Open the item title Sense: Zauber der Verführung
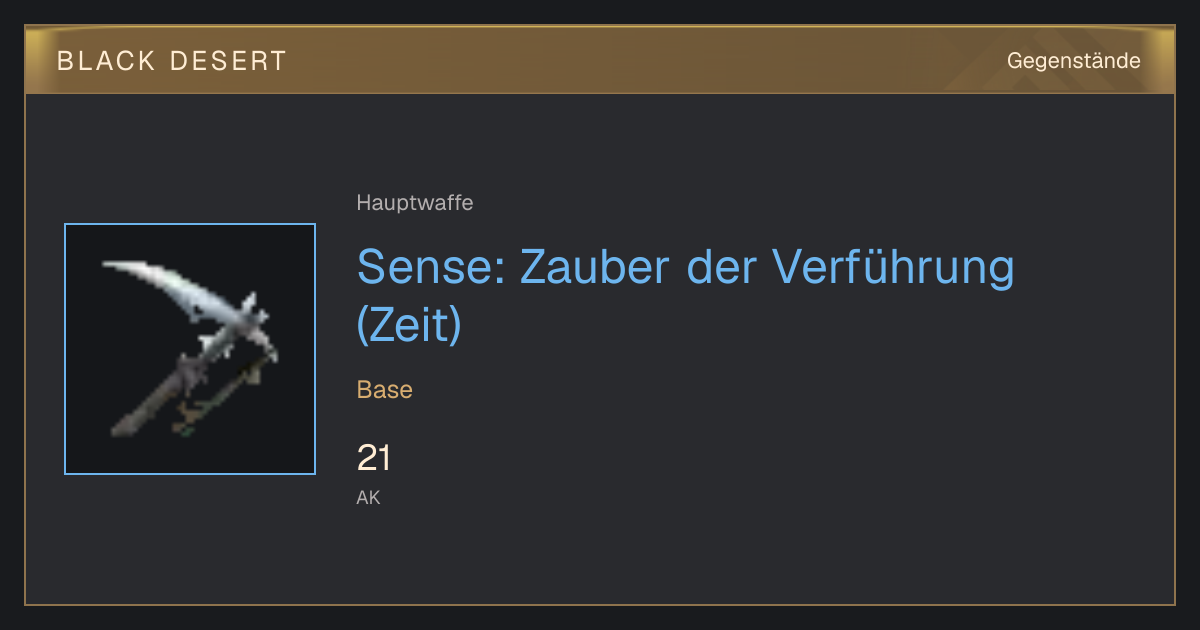Screen dimensions: 1200x630 tap(686, 296)
